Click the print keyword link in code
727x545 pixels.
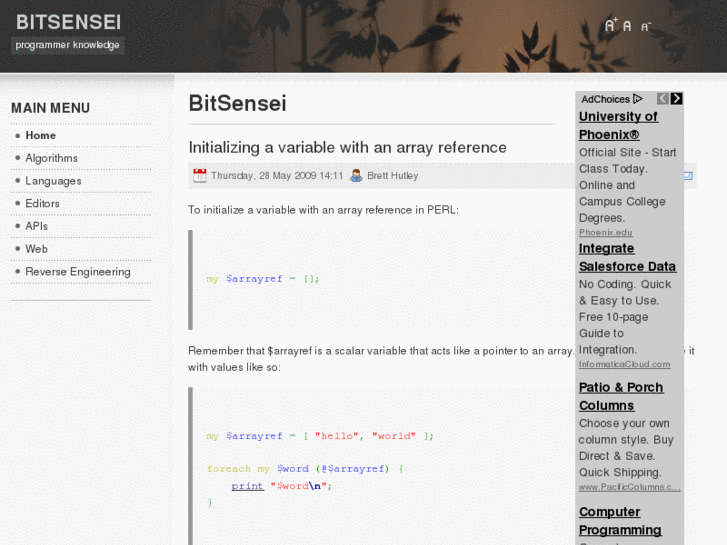click(x=248, y=486)
